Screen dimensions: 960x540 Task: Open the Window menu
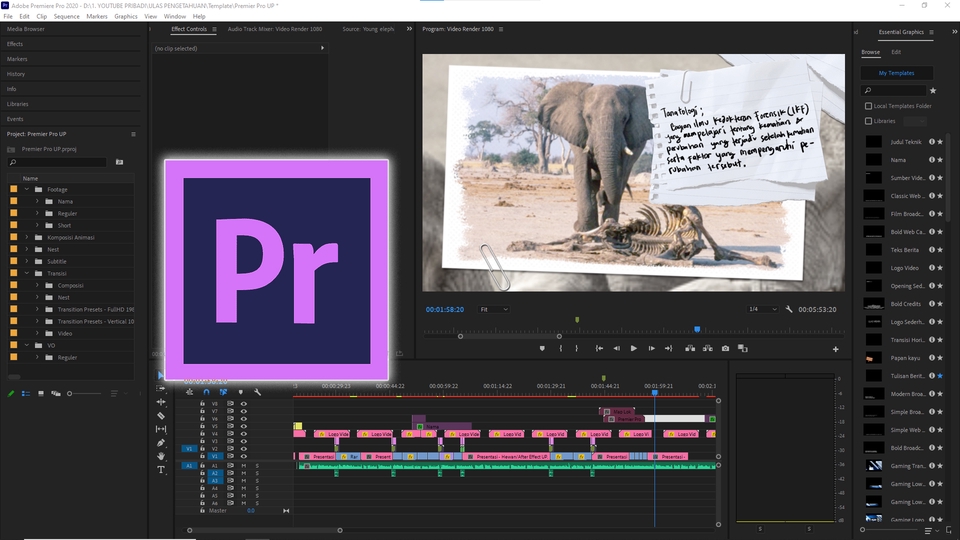point(174,17)
